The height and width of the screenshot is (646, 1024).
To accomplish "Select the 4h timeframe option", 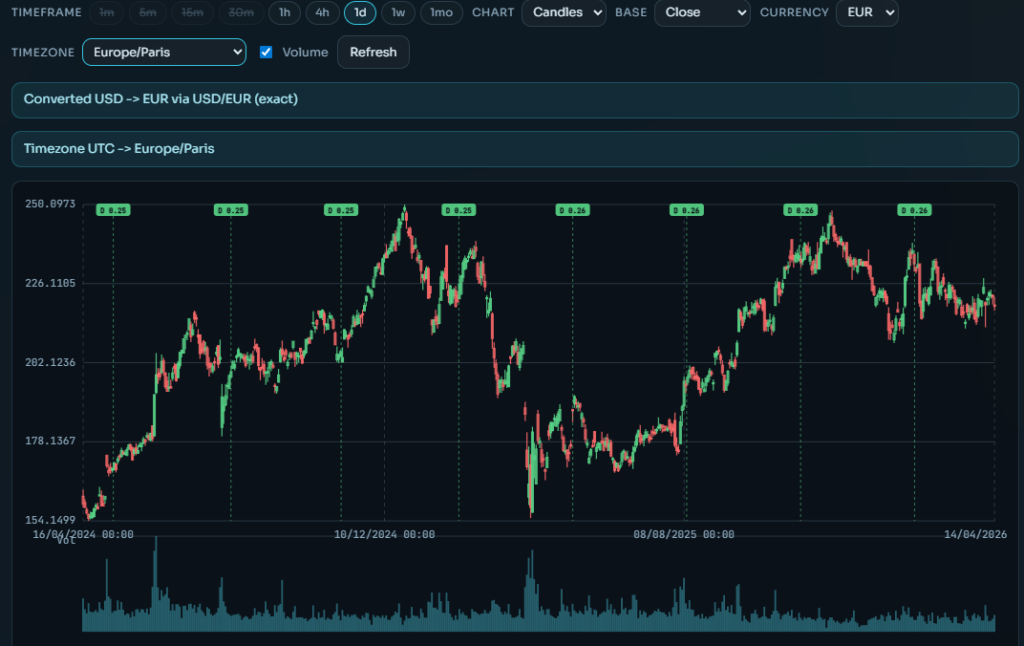I will 322,13.
